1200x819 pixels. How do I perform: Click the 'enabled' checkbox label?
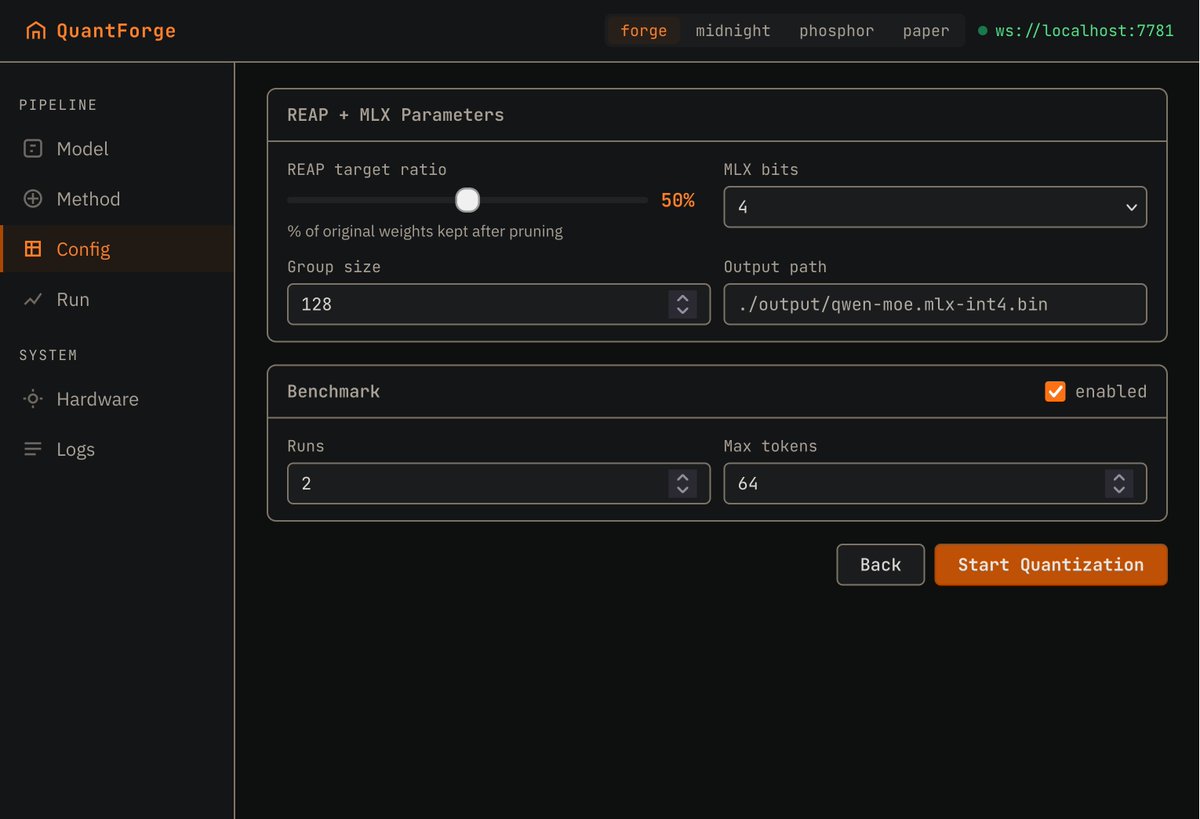1111,391
